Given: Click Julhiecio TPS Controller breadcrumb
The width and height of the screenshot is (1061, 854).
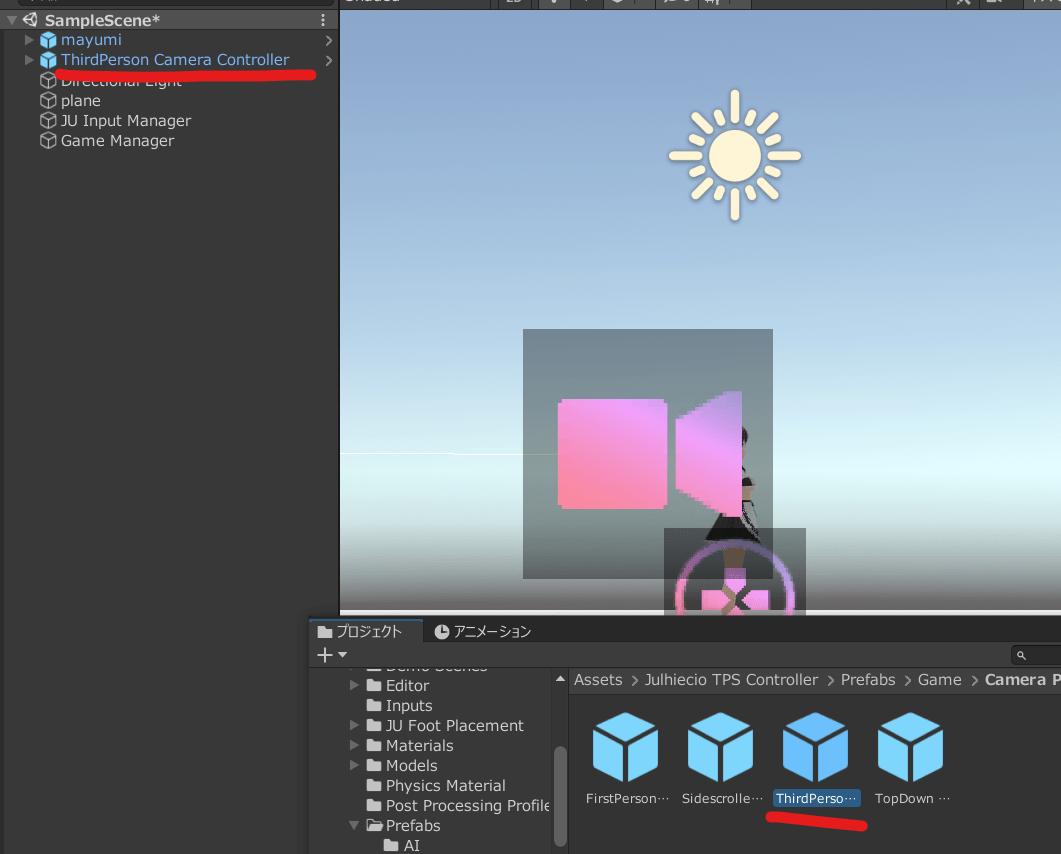Looking at the screenshot, I should 731,679.
